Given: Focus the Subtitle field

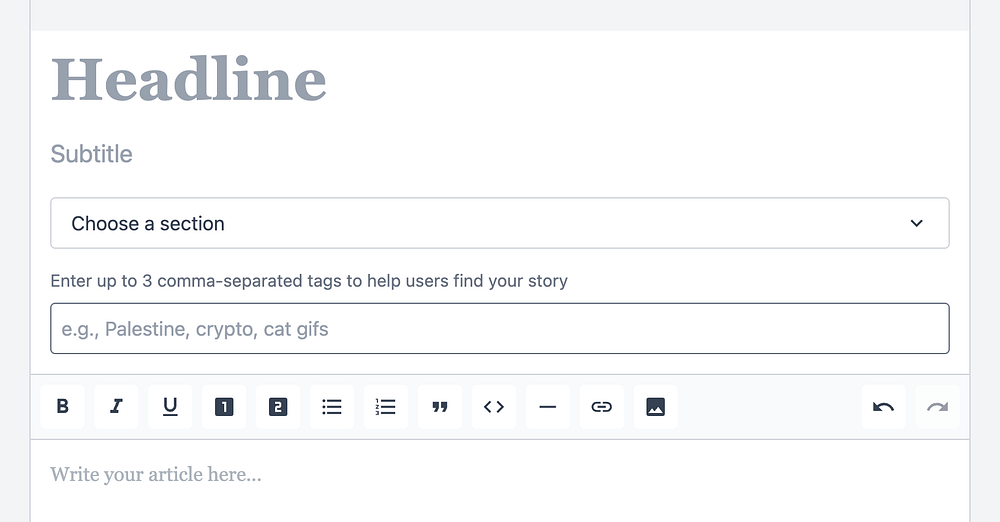Looking at the screenshot, I should click(x=92, y=154).
